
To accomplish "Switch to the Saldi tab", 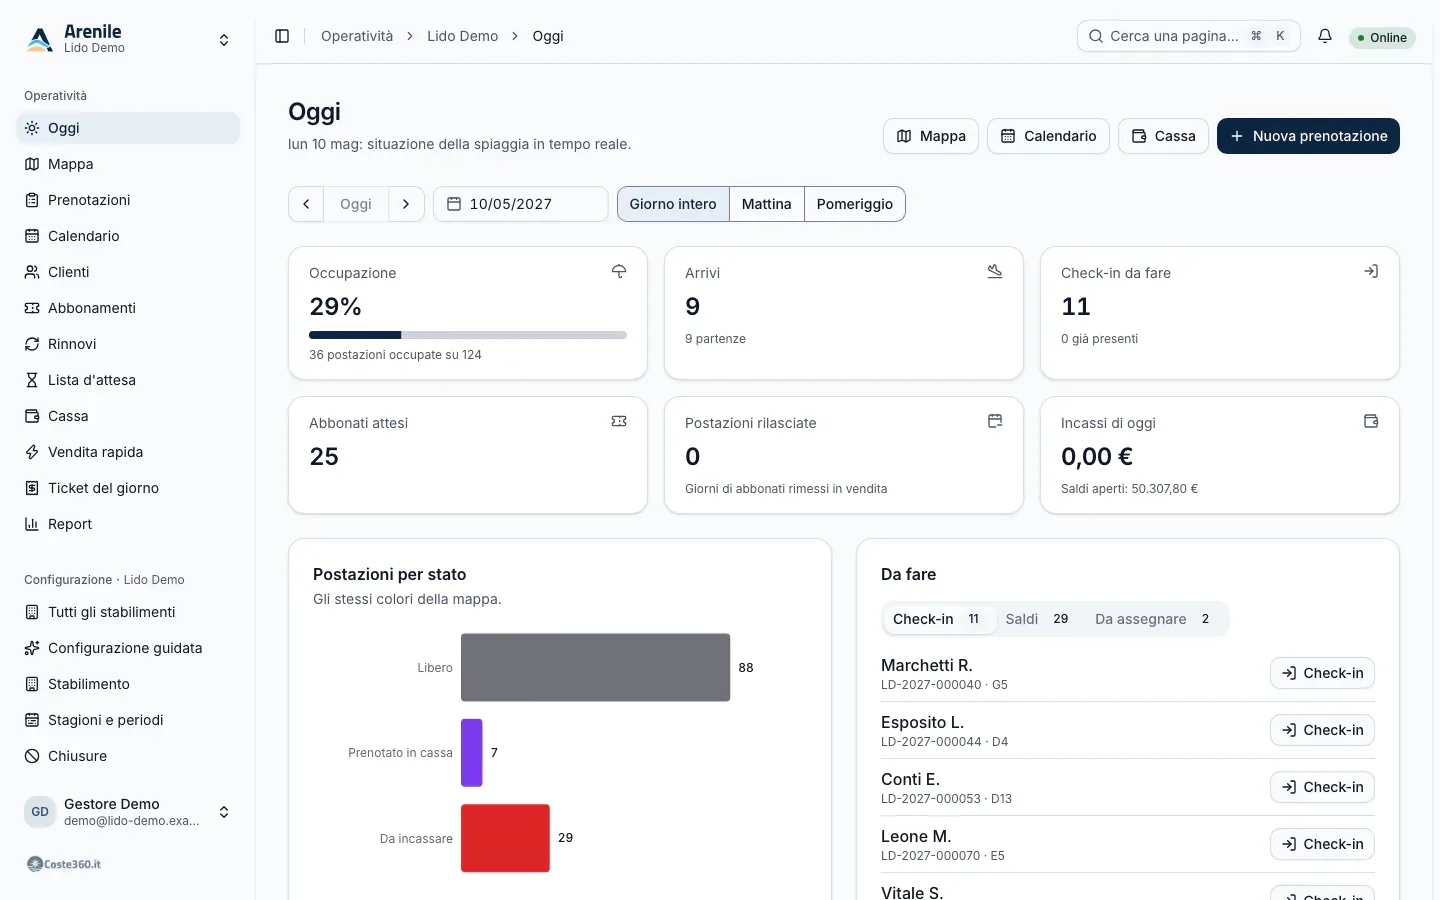I will (x=1038, y=619).
